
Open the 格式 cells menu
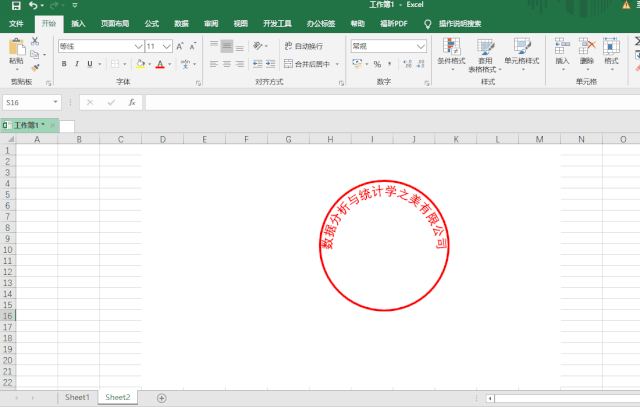611,53
